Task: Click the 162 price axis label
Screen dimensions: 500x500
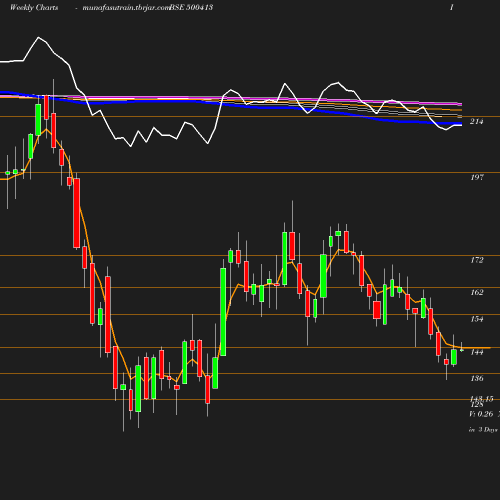Action: pyautogui.click(x=477, y=292)
